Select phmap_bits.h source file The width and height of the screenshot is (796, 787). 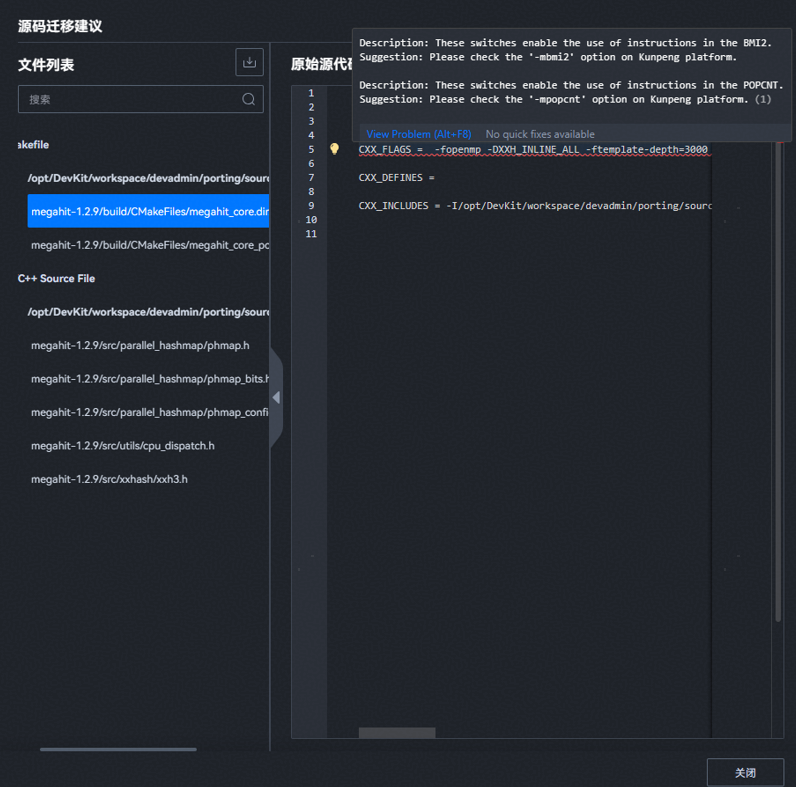149,379
